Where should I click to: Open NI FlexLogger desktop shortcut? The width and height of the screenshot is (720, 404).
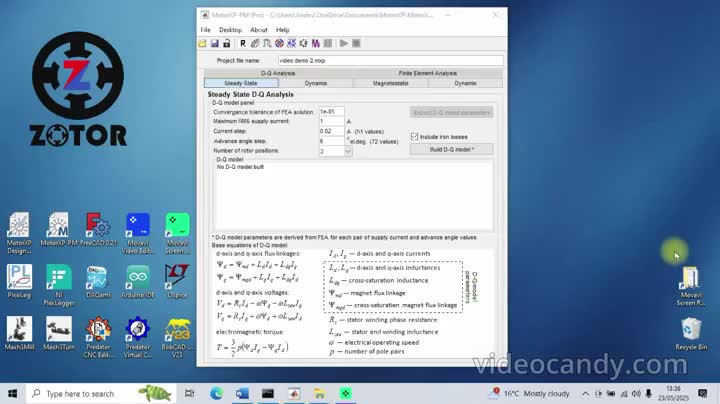[59, 286]
